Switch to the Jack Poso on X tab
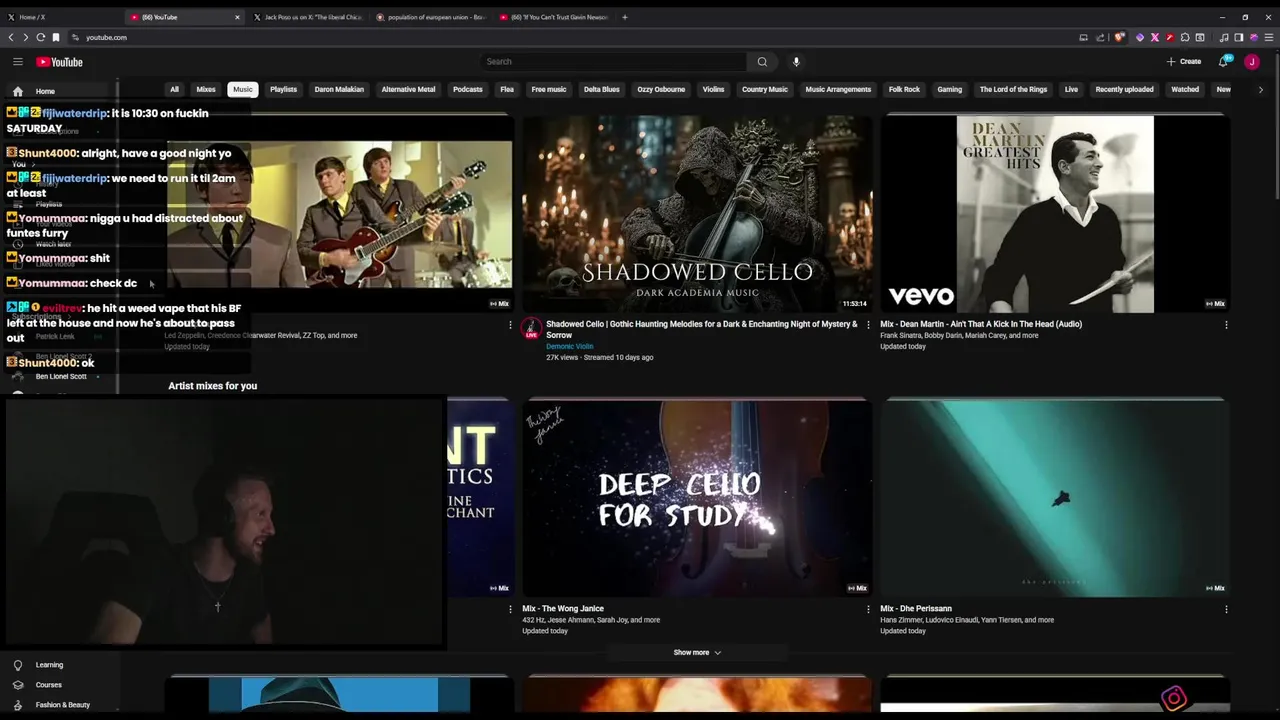Image resolution: width=1280 pixels, height=720 pixels. point(308,17)
